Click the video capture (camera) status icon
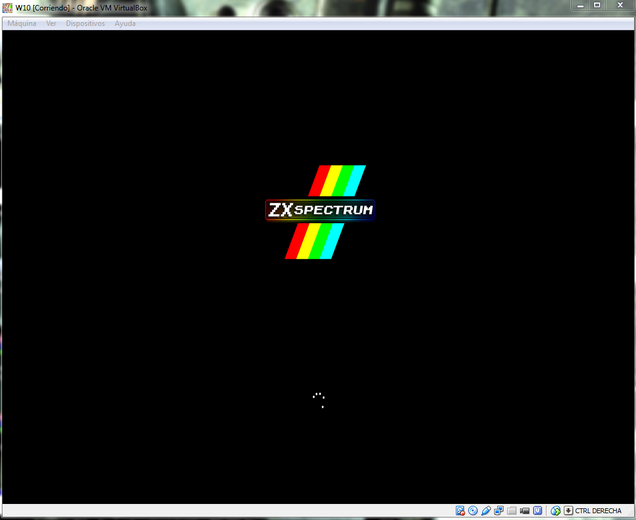636x520 pixels. pos(525,511)
